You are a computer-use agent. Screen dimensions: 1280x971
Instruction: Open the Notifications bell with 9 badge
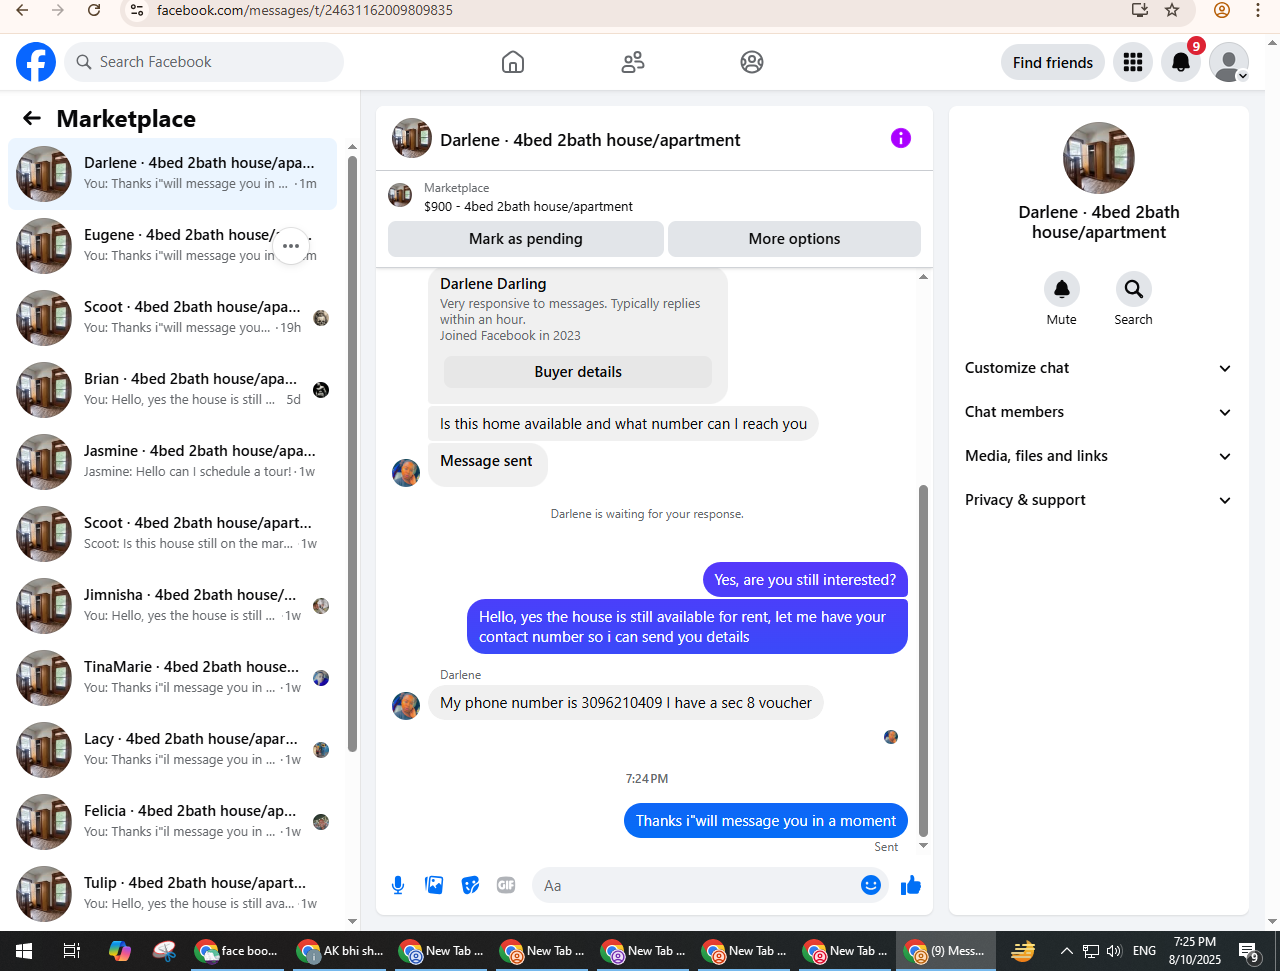[1181, 62]
